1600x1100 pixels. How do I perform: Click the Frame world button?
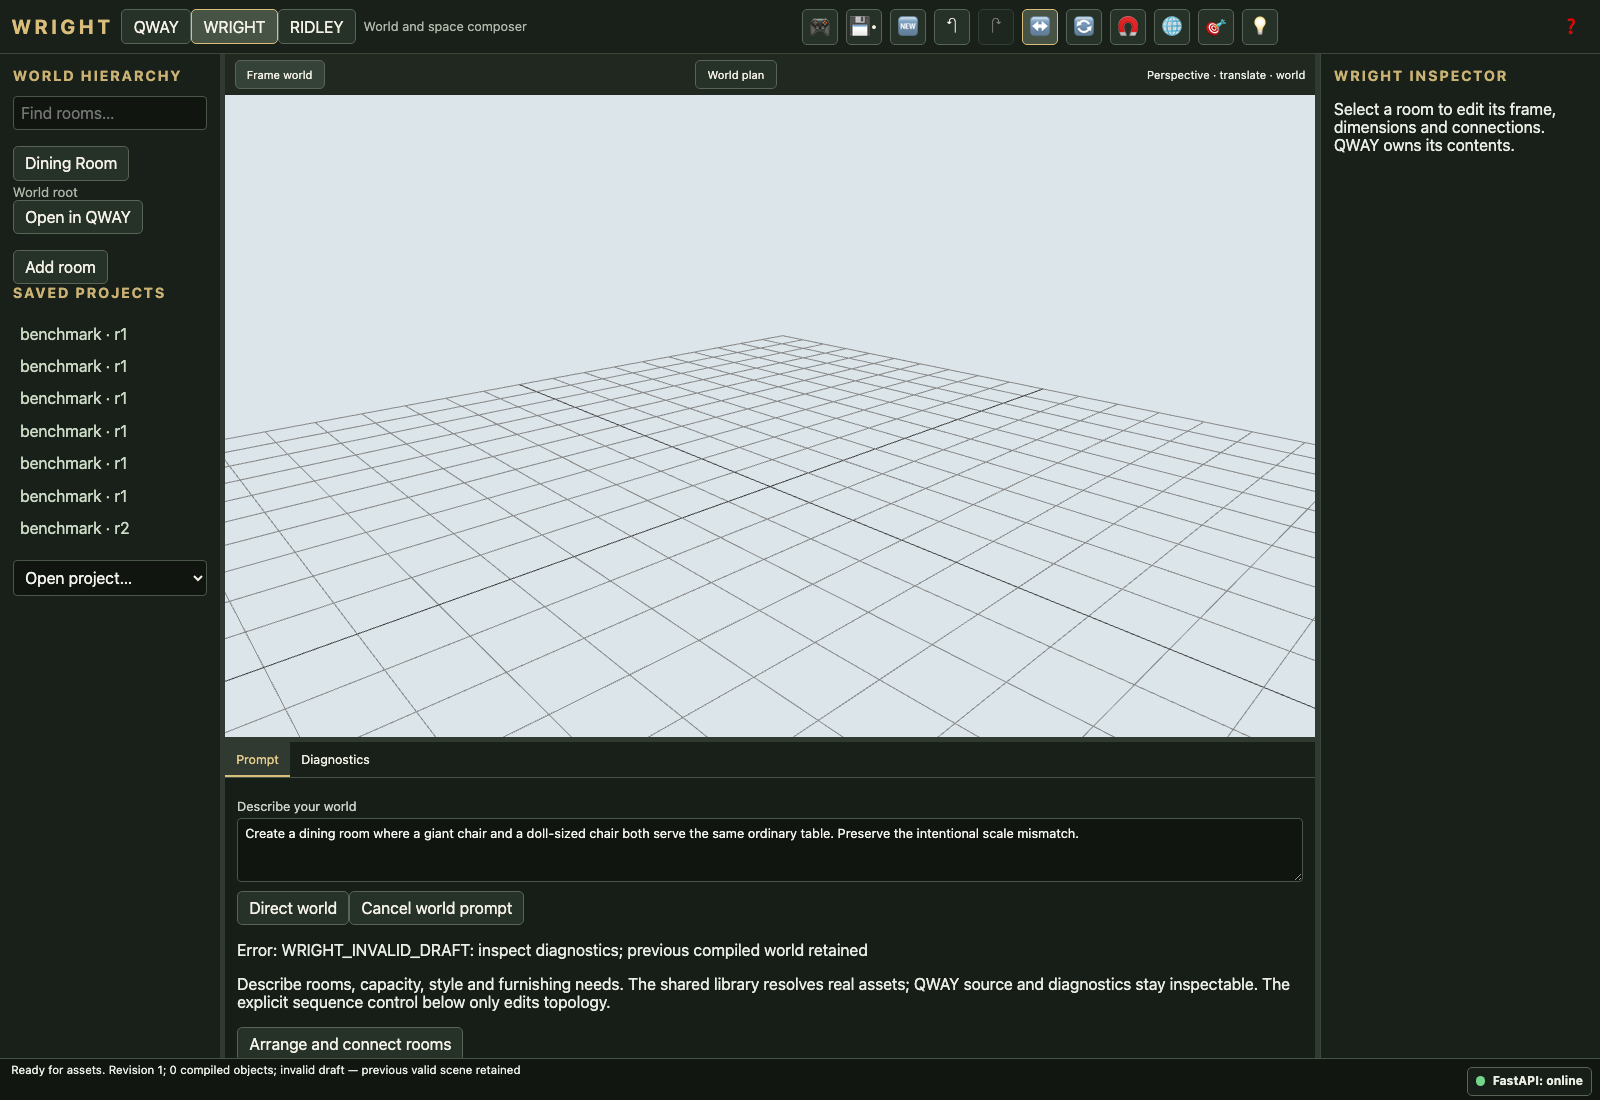tap(280, 75)
